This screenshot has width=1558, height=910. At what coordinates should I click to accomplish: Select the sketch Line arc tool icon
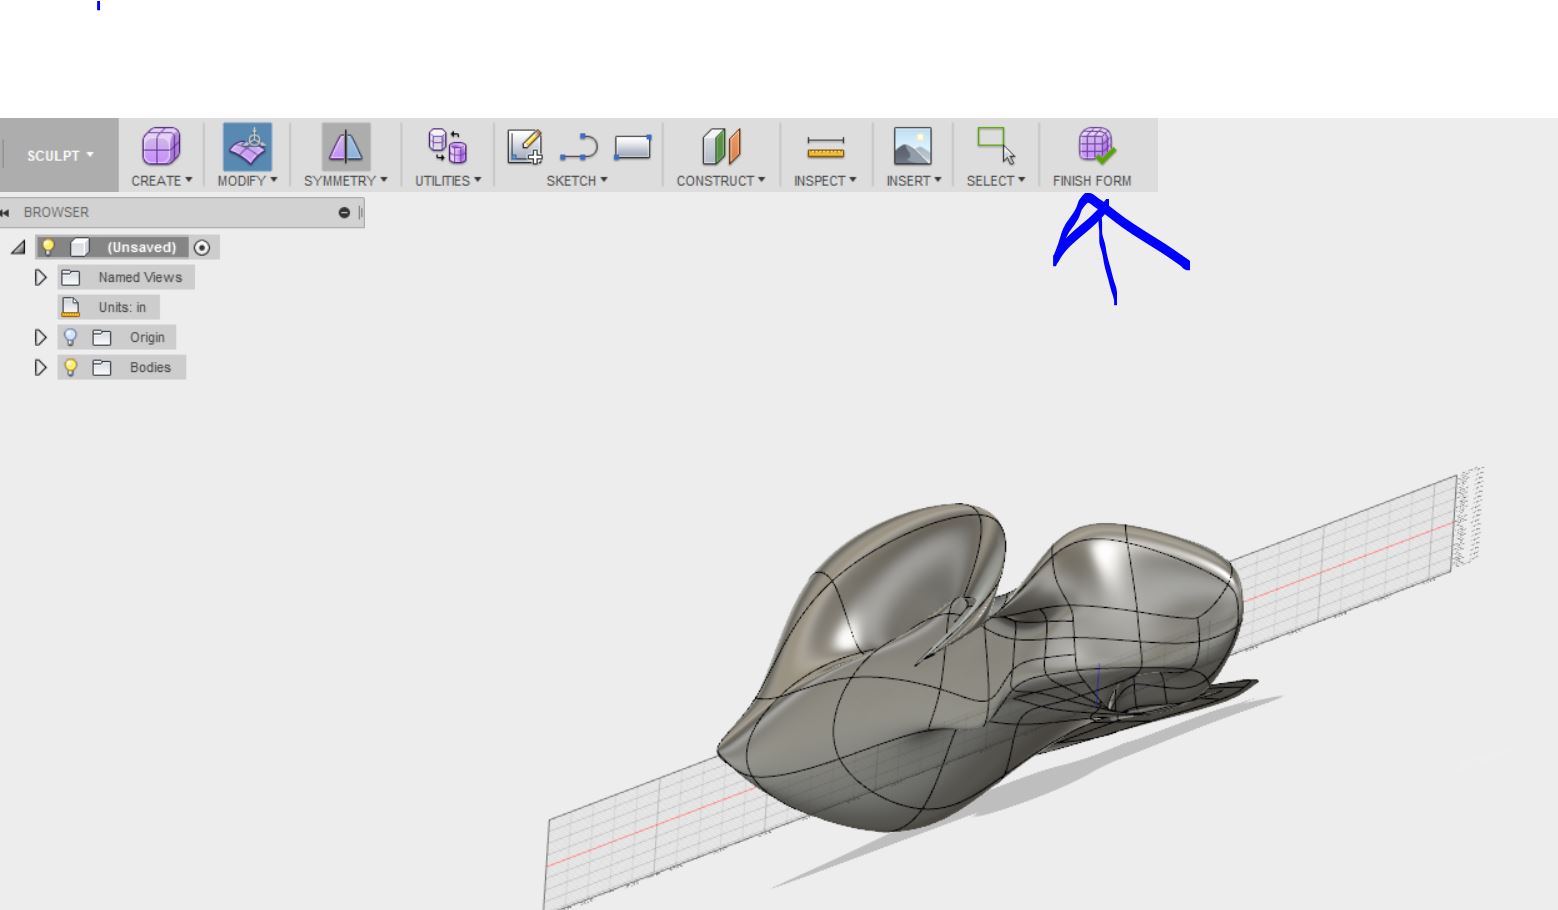pyautogui.click(x=578, y=148)
